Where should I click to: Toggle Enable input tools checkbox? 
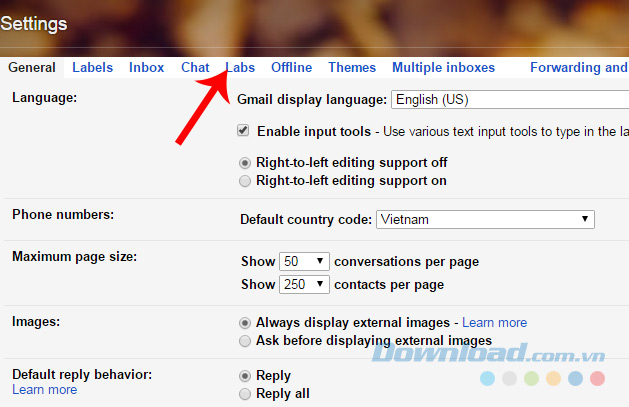(x=243, y=130)
